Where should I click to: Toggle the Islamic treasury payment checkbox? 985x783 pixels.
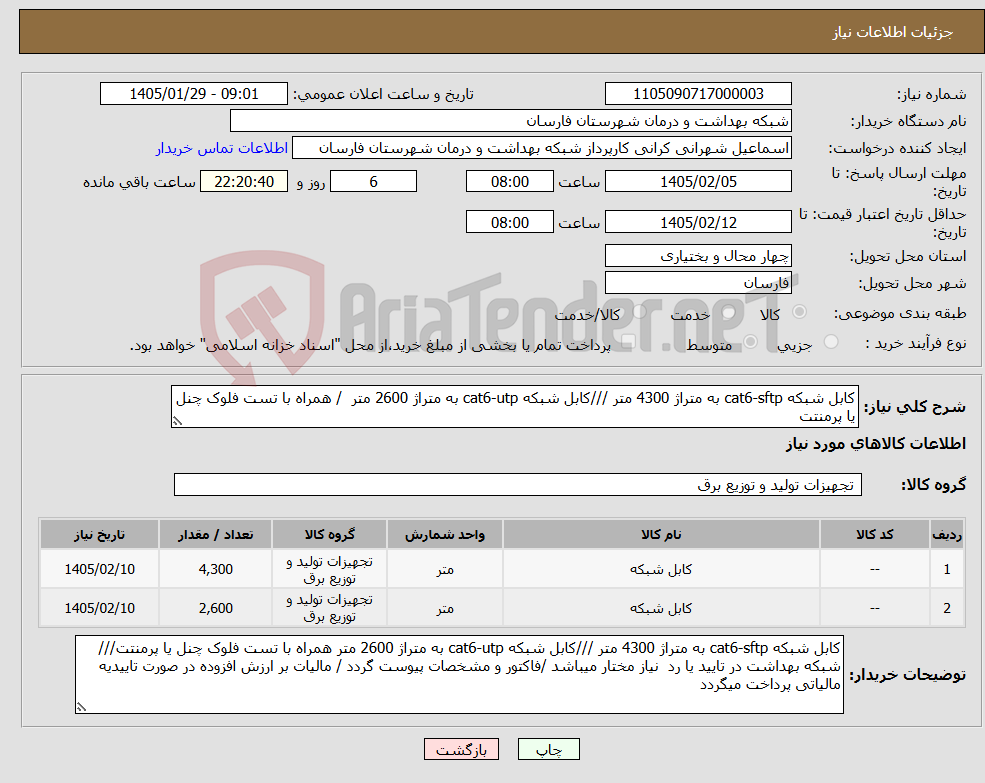point(628,342)
